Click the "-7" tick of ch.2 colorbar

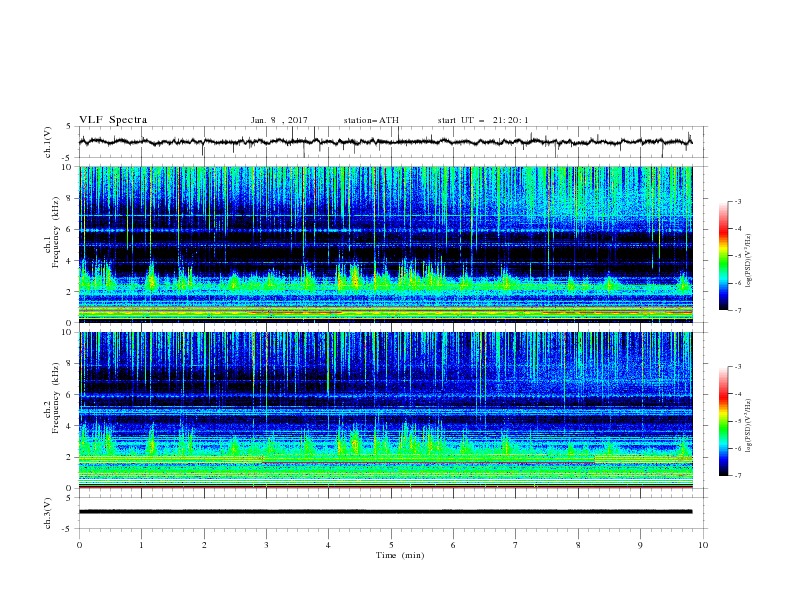tap(737, 475)
